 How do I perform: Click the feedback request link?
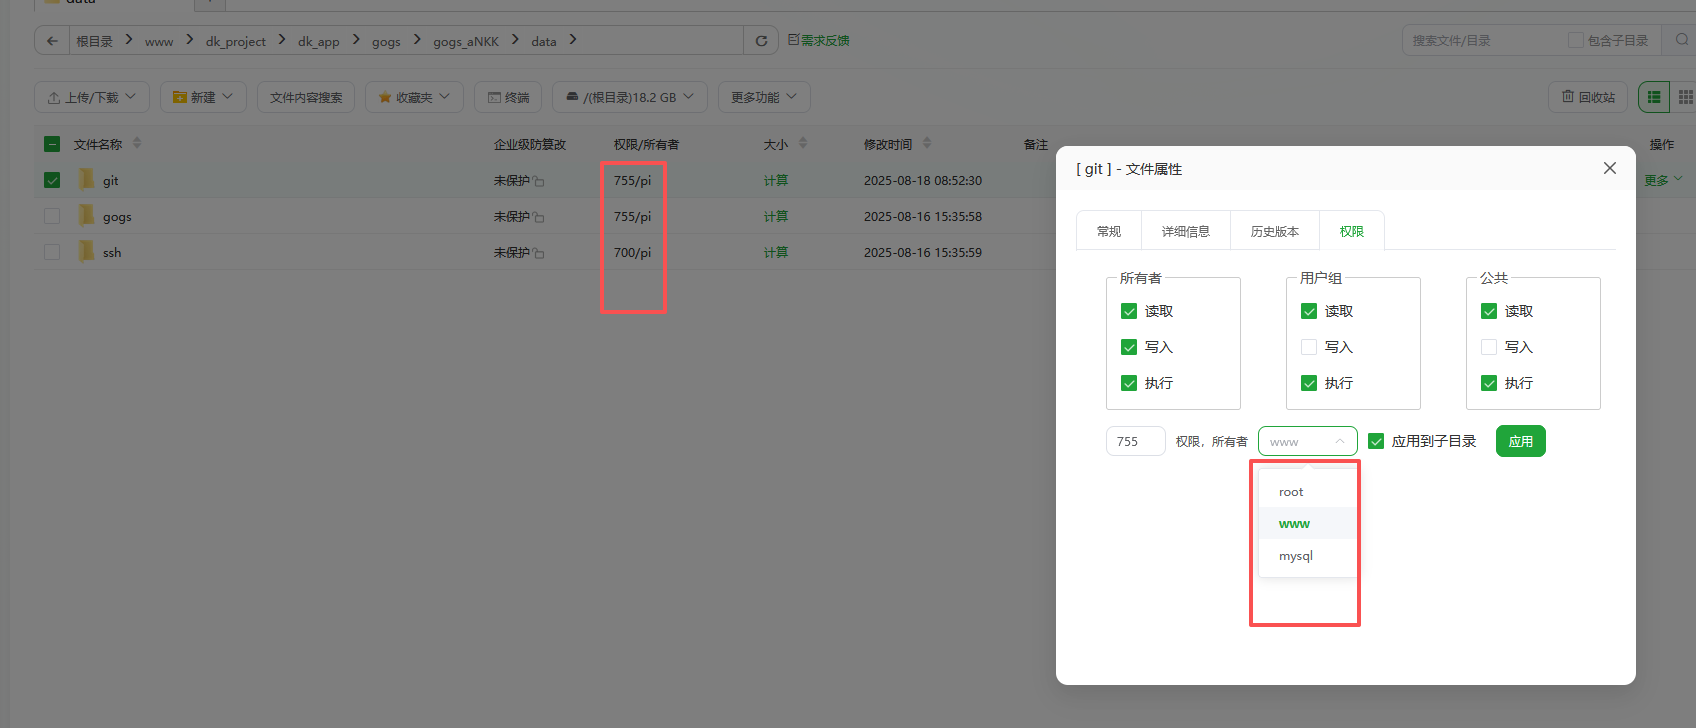(x=818, y=41)
